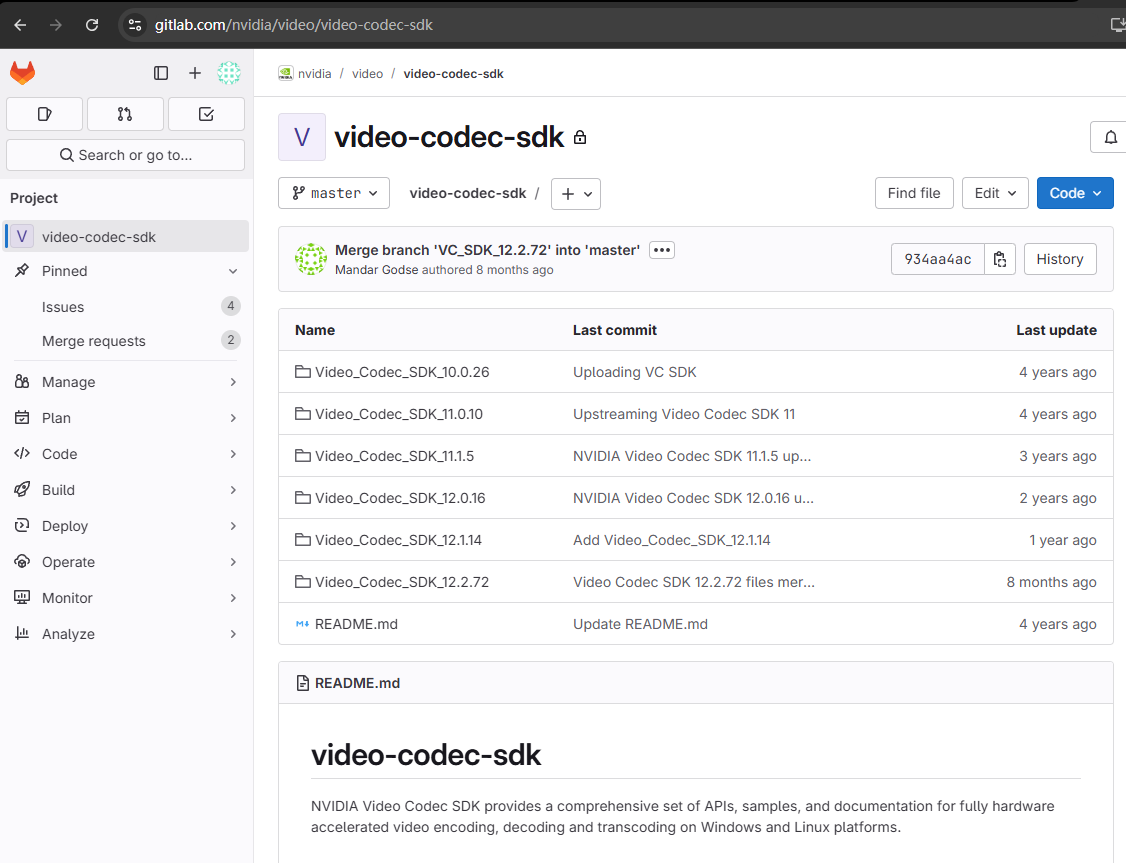Click the Deploy icon in sidebar
Screen dimensions: 1126x863
point(22,525)
